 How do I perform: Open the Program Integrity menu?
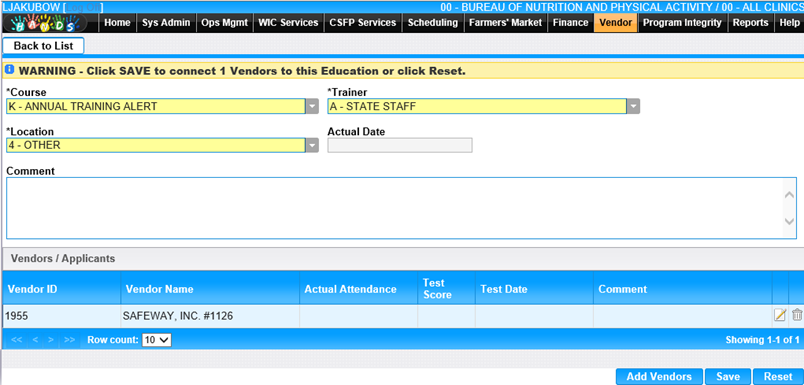pos(682,23)
